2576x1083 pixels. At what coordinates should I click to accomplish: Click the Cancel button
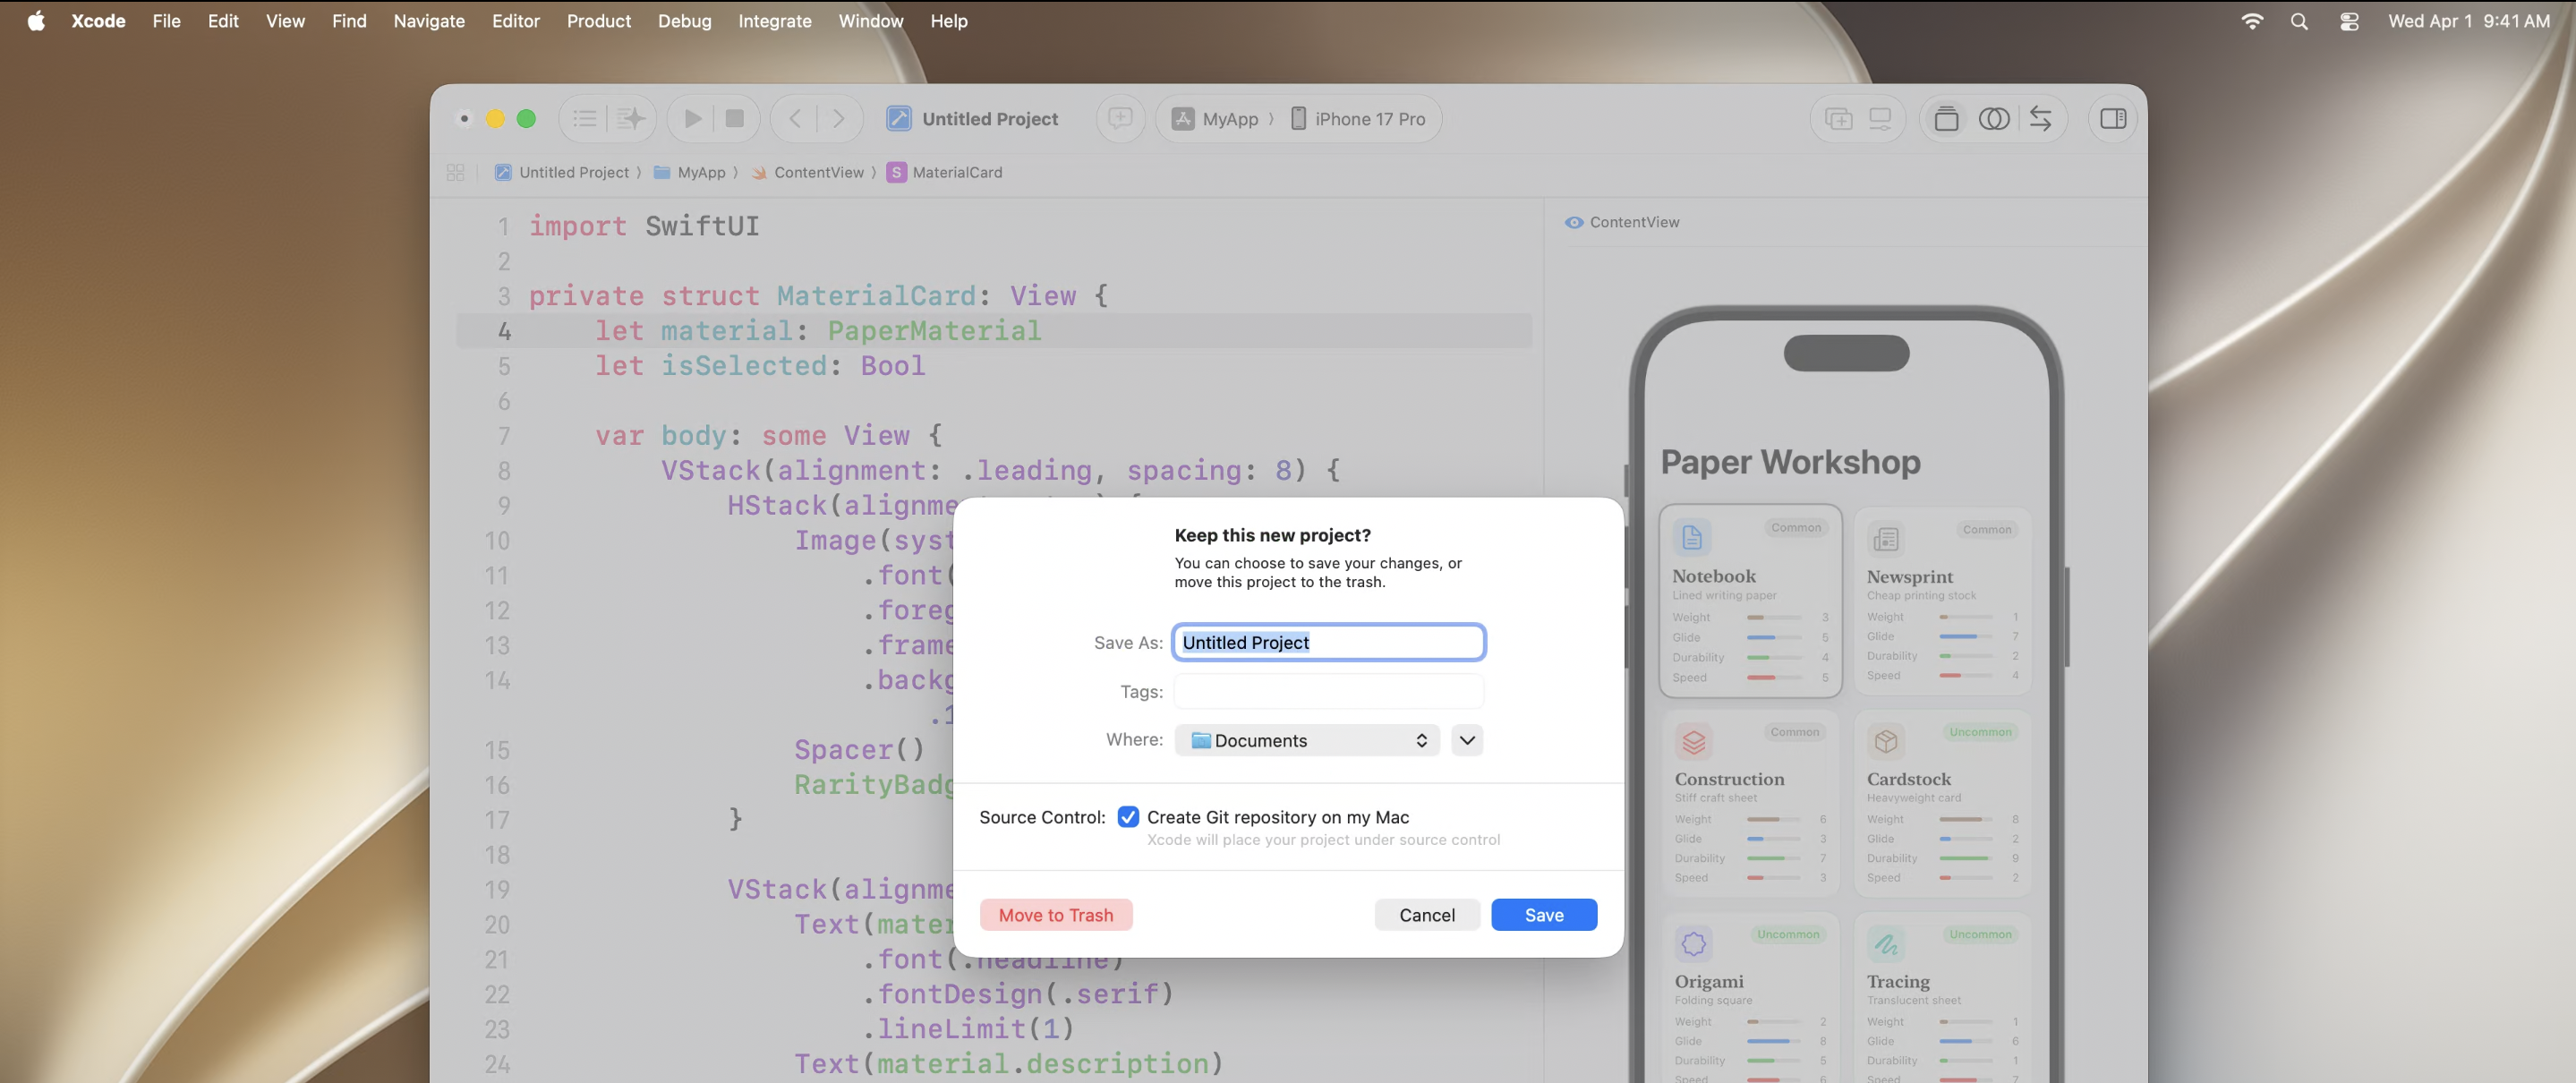pos(1426,915)
